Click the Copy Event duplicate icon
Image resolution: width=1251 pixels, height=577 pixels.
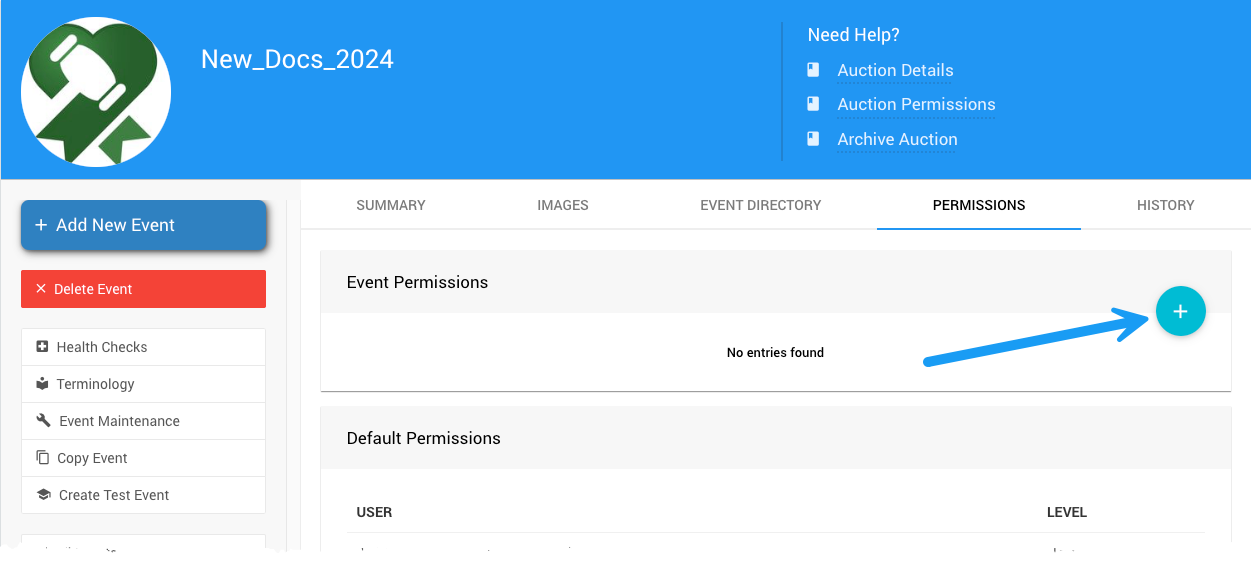click(42, 458)
